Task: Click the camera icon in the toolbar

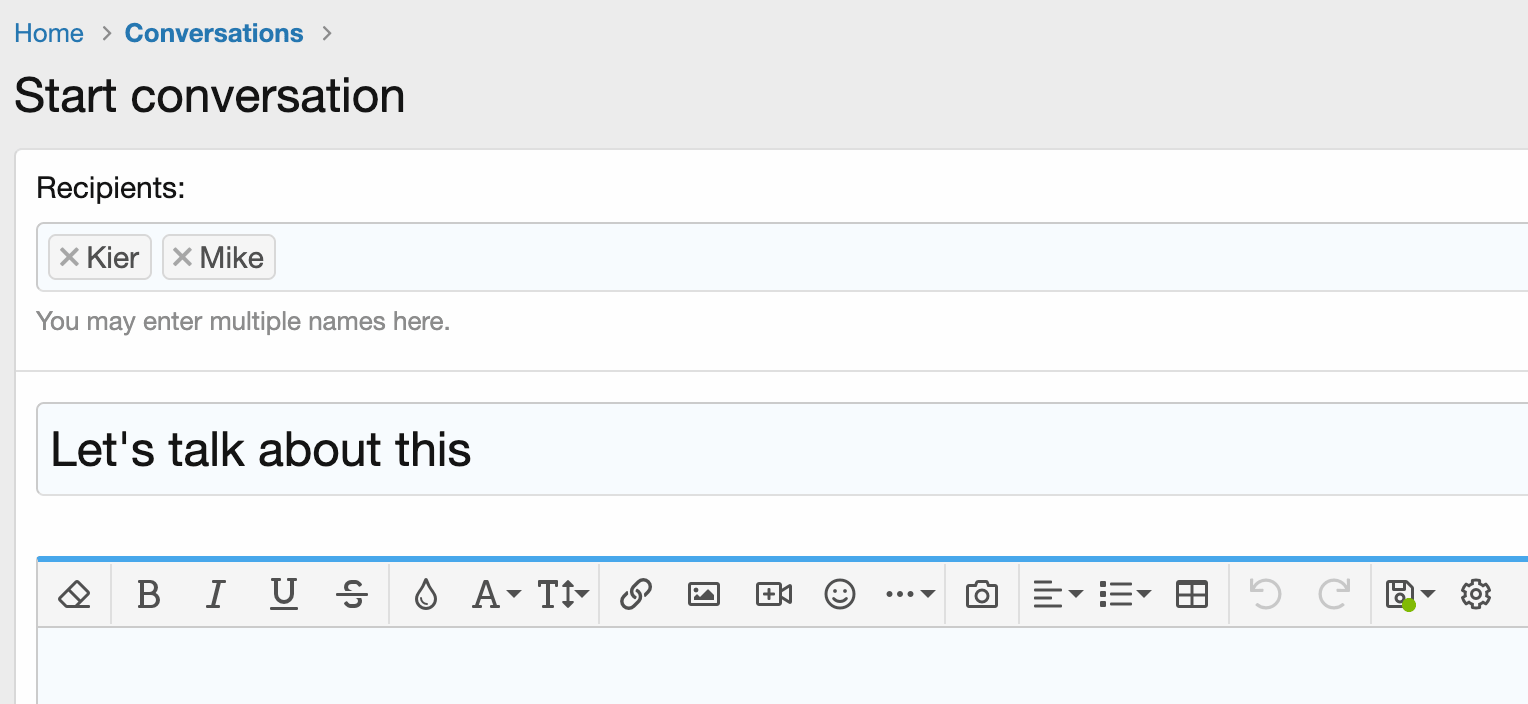Action: pos(981,595)
